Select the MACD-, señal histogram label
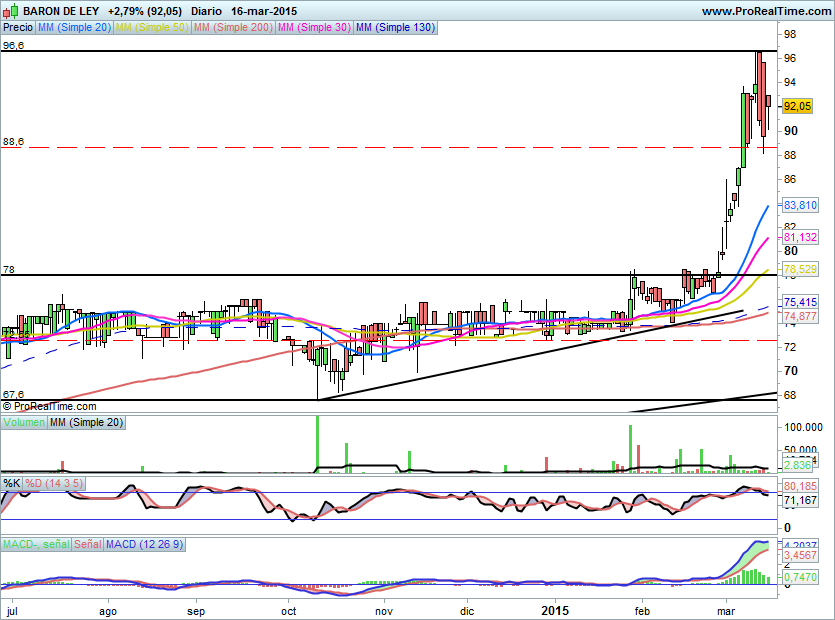Viewport: 835px width, 620px height. [36, 544]
